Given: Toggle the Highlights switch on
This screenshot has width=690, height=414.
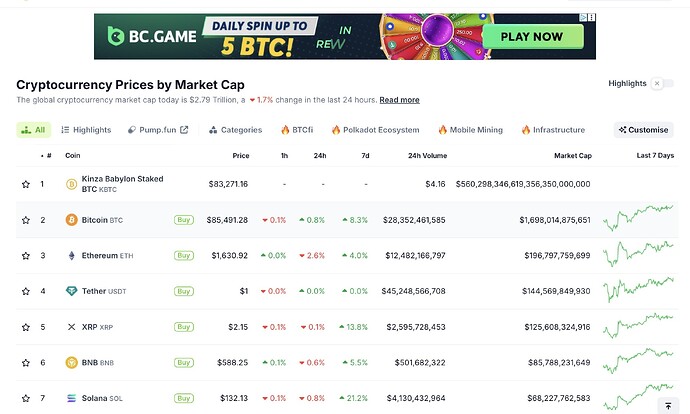Looking at the screenshot, I should 662,84.
